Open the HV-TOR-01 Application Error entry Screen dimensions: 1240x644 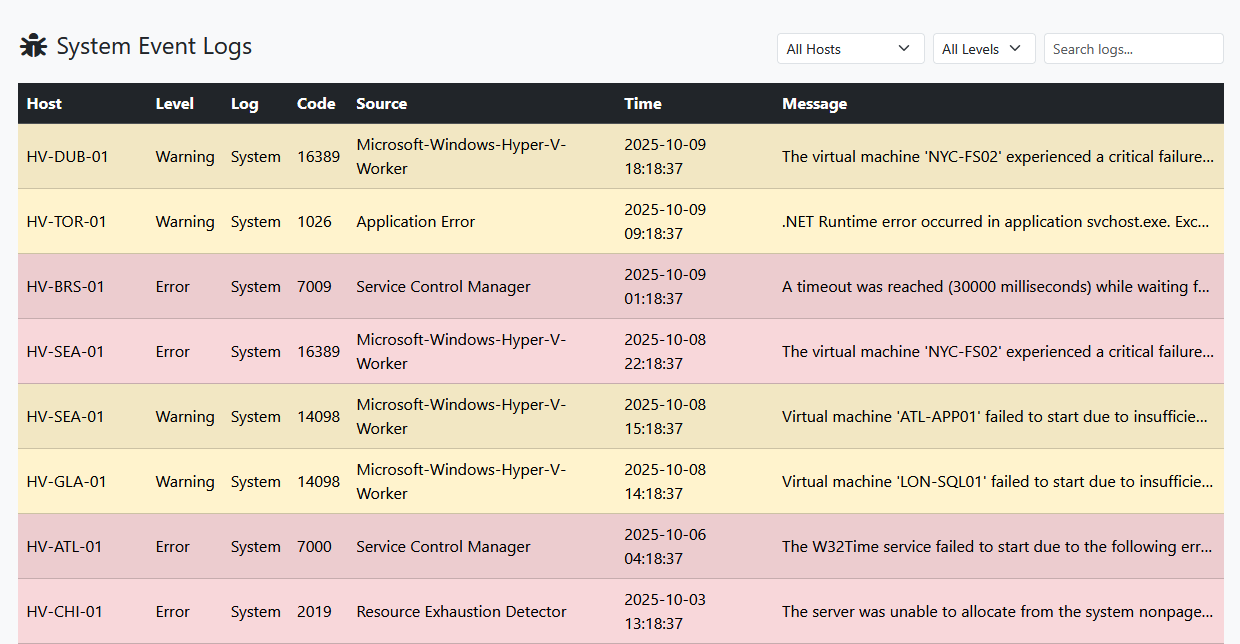pyautogui.click(x=415, y=222)
